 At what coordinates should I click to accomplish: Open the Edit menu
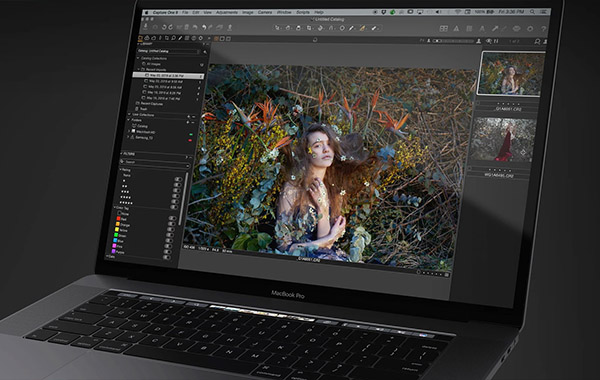196,13
